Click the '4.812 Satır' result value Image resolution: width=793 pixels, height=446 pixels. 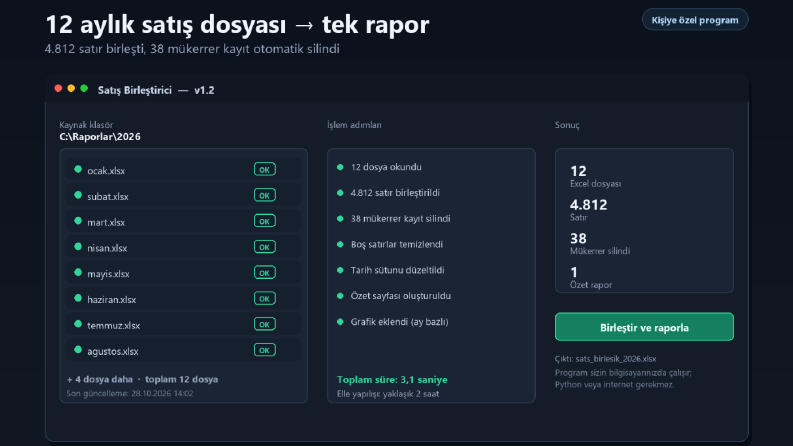coord(589,210)
